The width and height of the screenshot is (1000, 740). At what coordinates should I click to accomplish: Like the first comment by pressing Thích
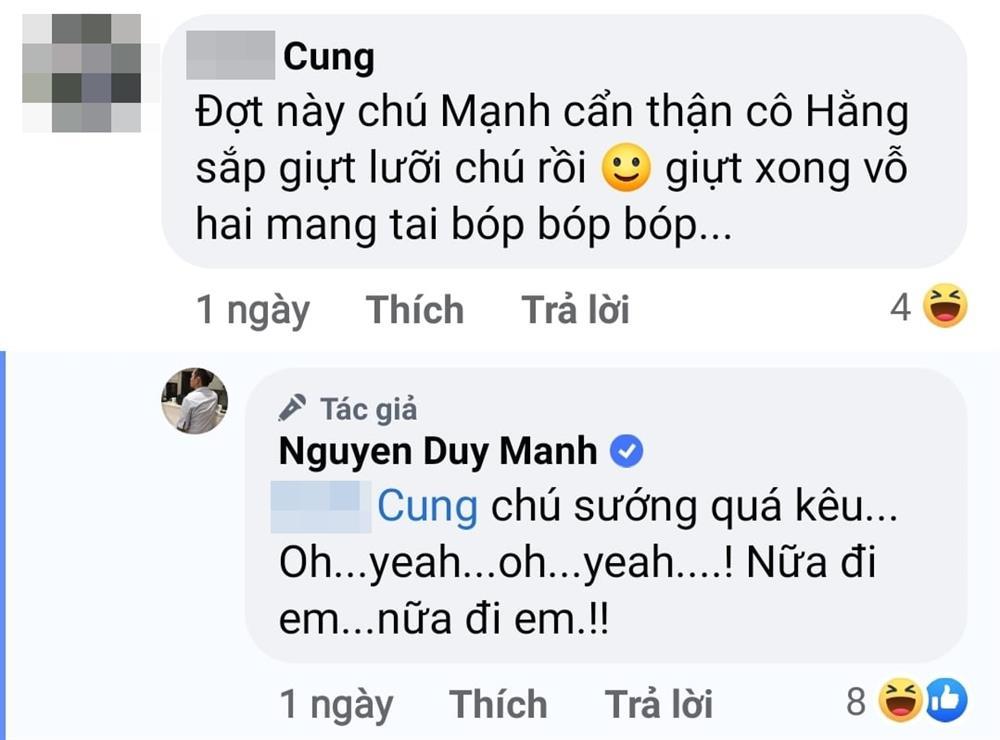[x=416, y=309]
